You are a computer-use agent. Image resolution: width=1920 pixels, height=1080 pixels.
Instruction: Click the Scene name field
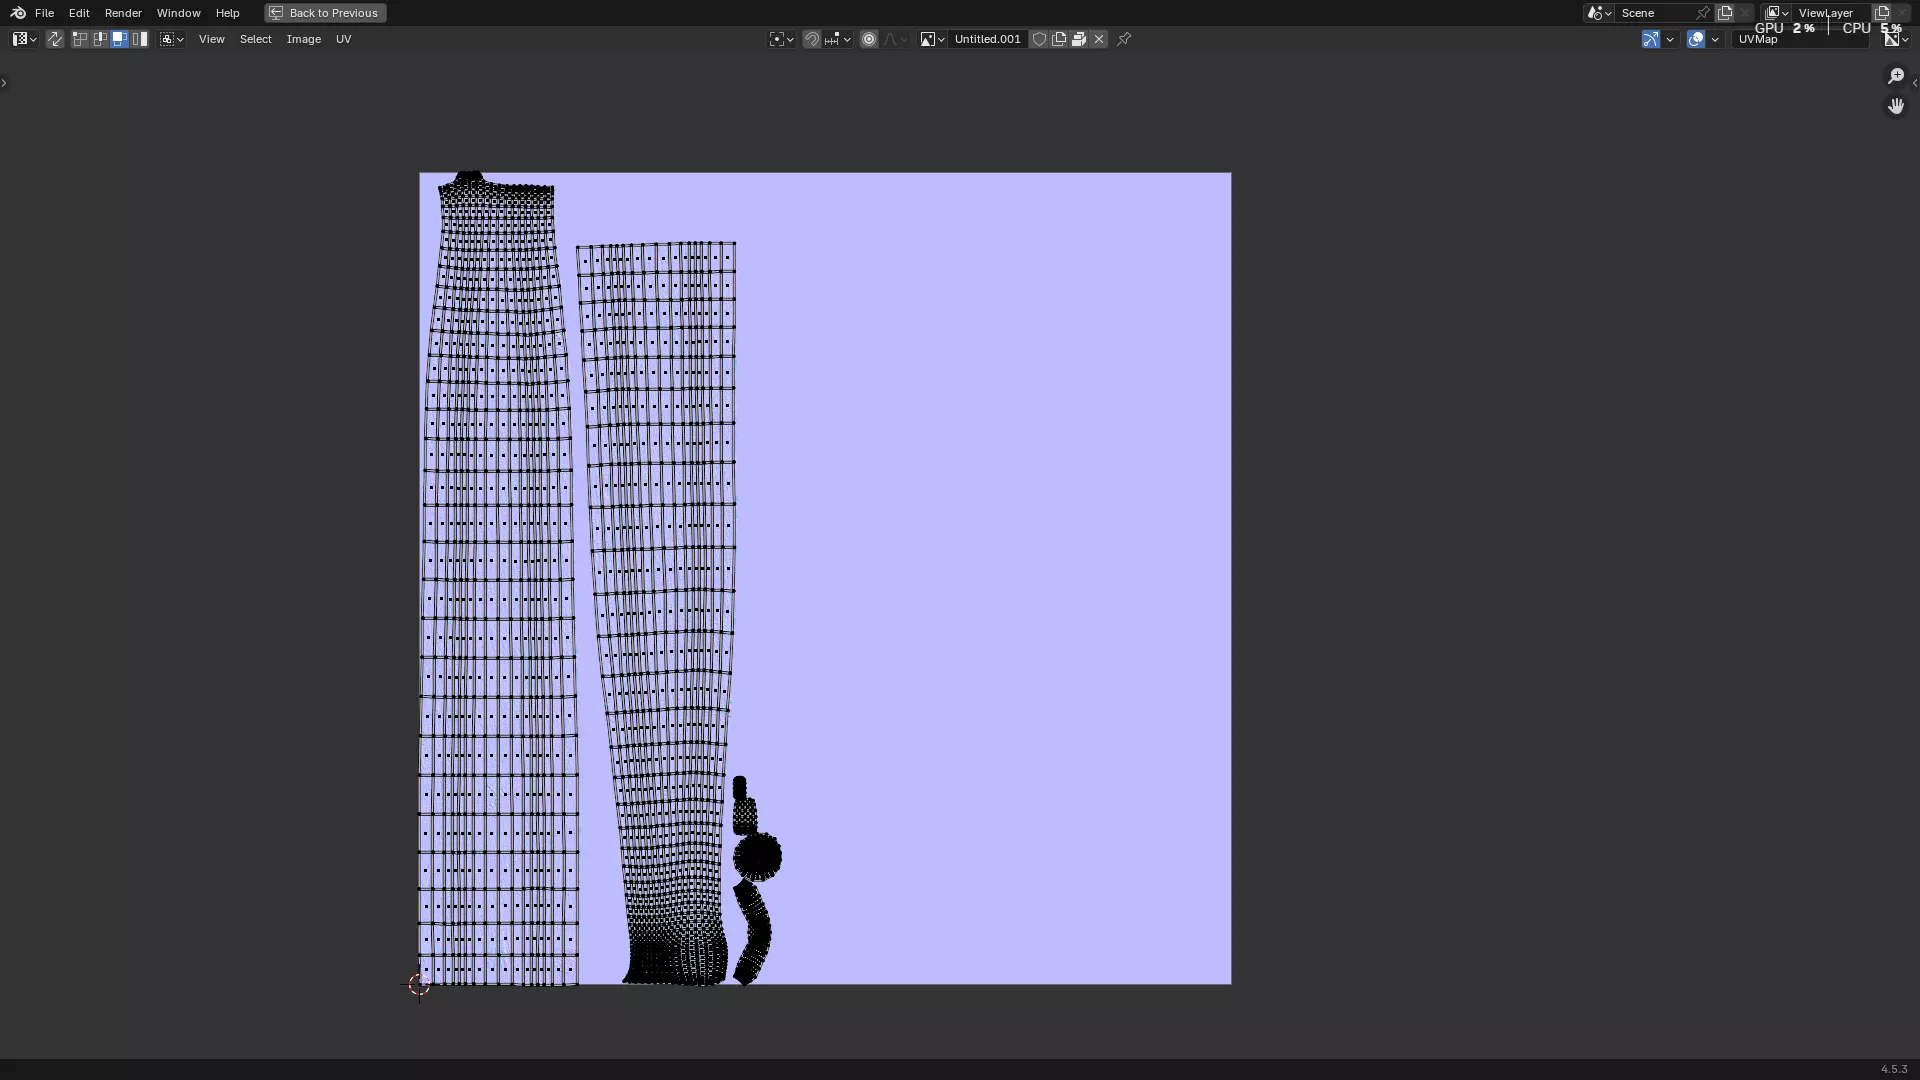coord(1655,13)
